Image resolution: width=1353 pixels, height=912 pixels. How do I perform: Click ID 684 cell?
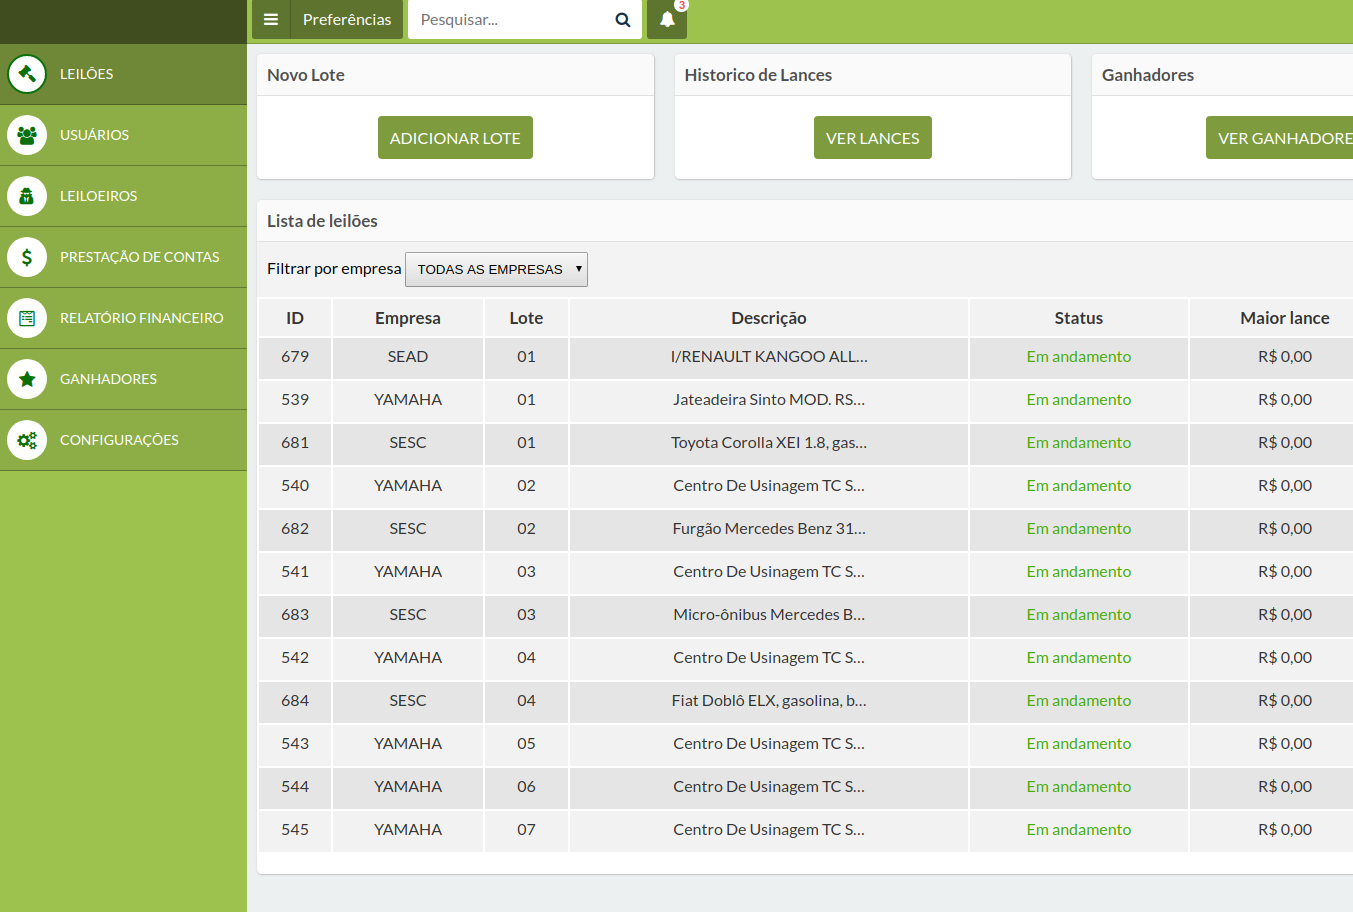pyautogui.click(x=295, y=701)
